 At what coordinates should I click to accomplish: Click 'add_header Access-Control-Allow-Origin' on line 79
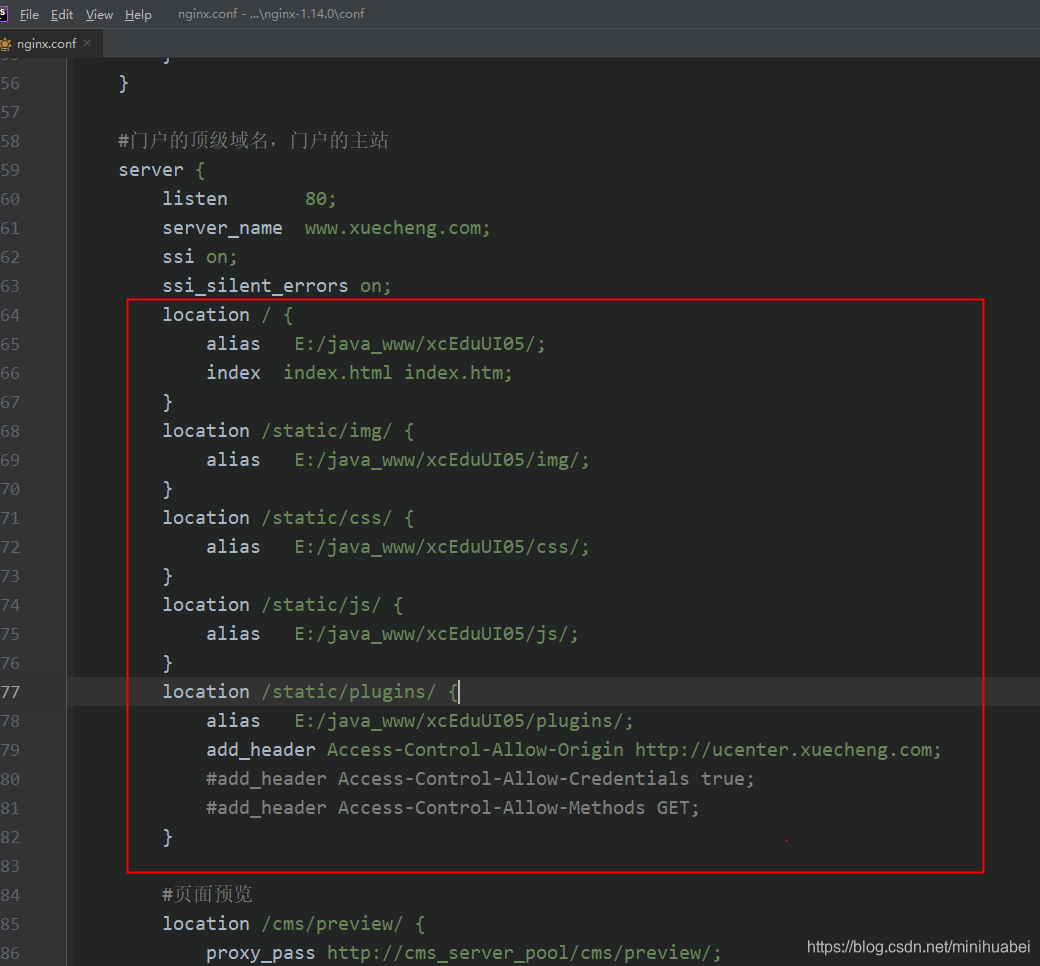click(415, 750)
